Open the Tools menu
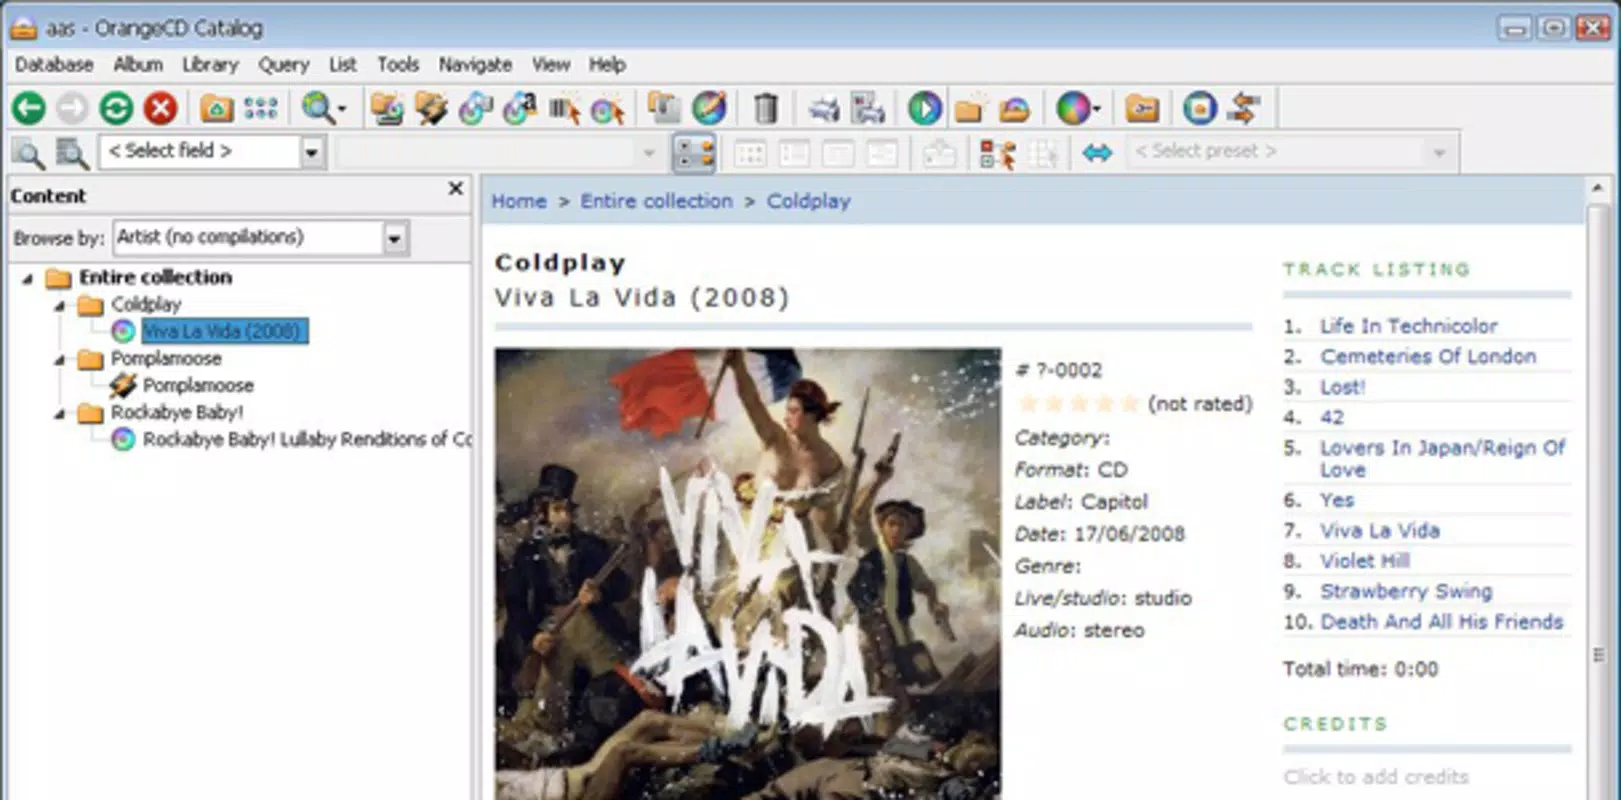Image resolution: width=1621 pixels, height=800 pixels. point(398,65)
